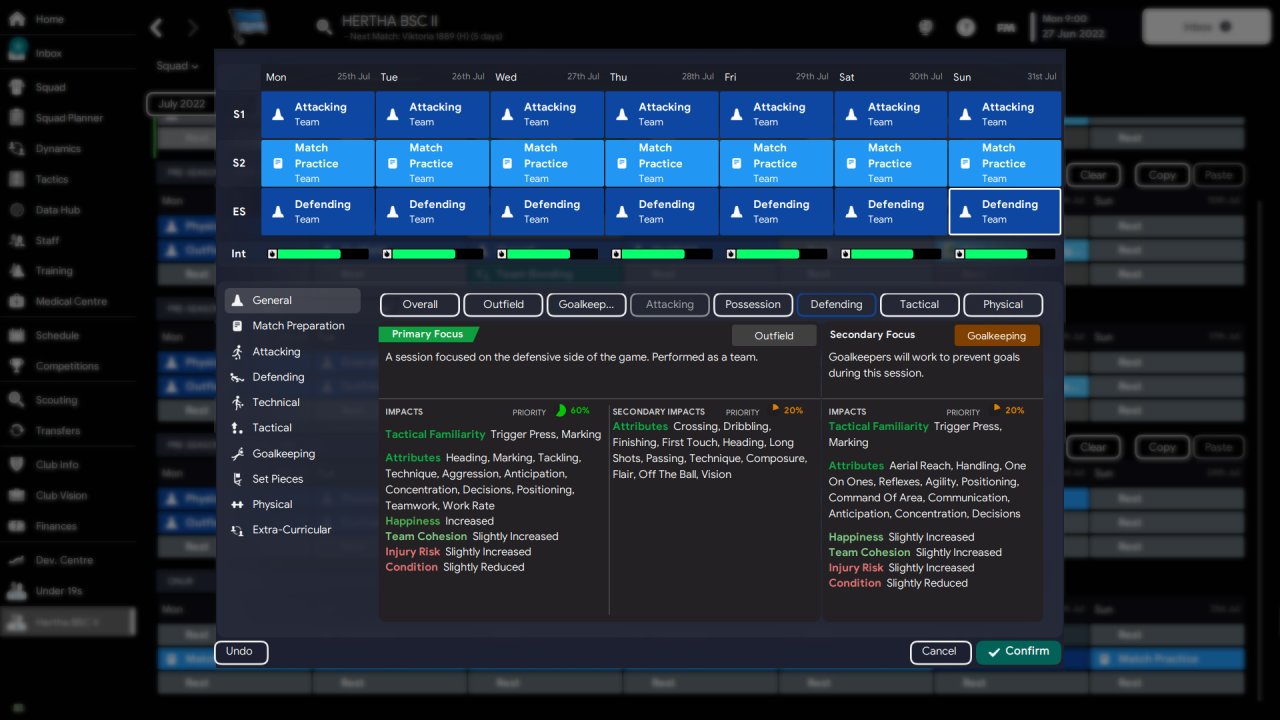Choose the Overall filter tab
The image size is (1280, 720).
click(x=420, y=305)
